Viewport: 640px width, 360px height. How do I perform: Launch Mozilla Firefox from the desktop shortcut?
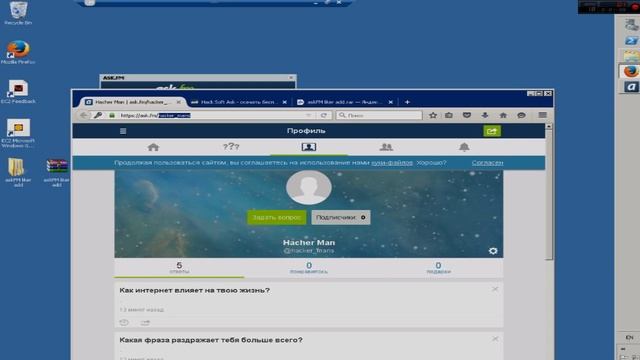click(18, 52)
